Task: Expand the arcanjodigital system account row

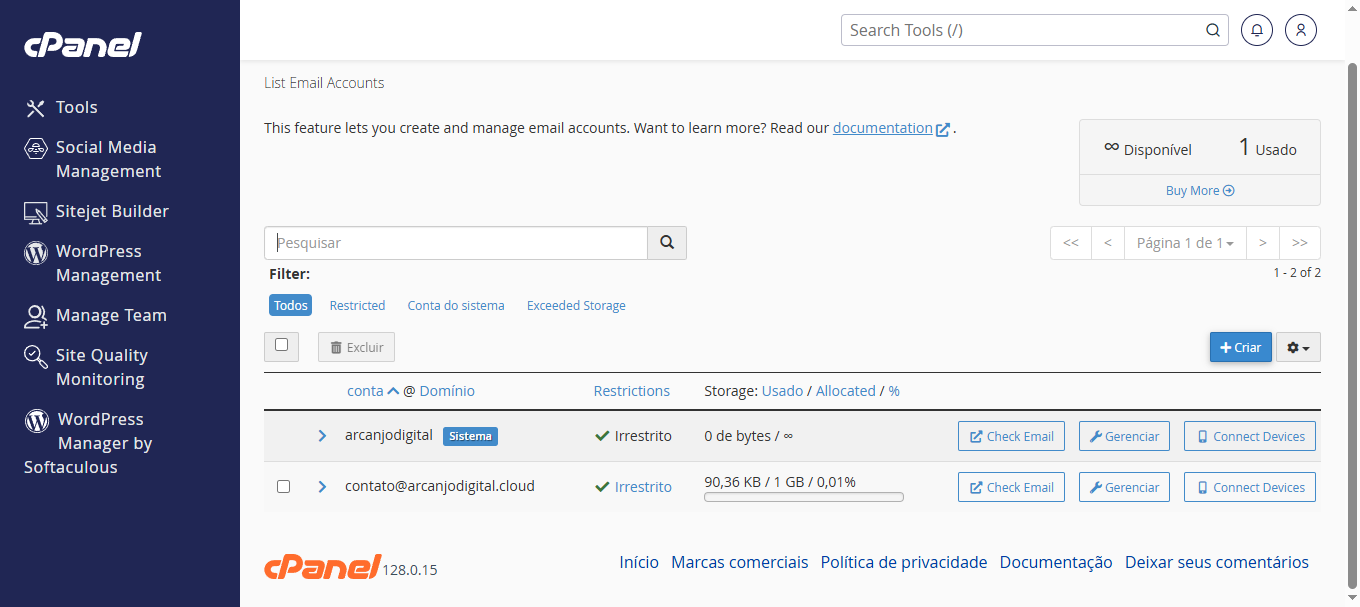Action: click(322, 436)
